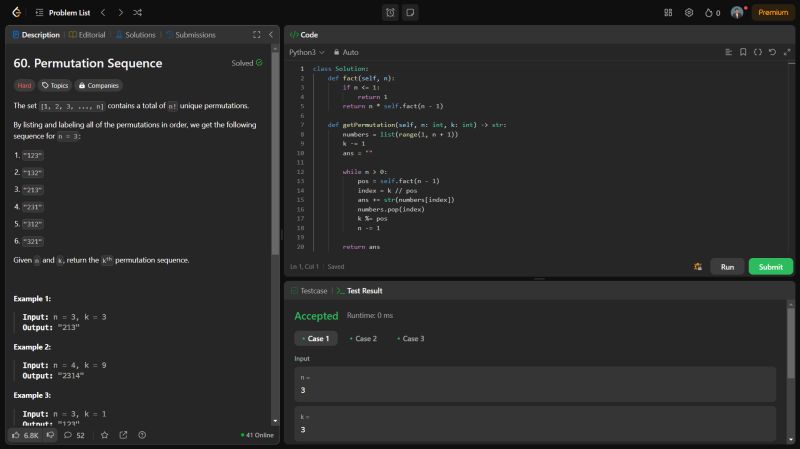The height and width of the screenshot is (449, 800).
Task: Click the Premium button
Action: point(772,13)
